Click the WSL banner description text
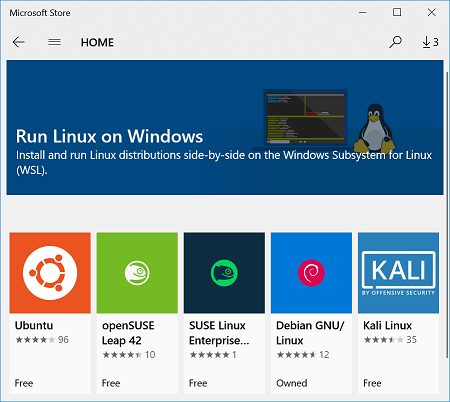The height and width of the screenshot is (402, 450). [224, 163]
